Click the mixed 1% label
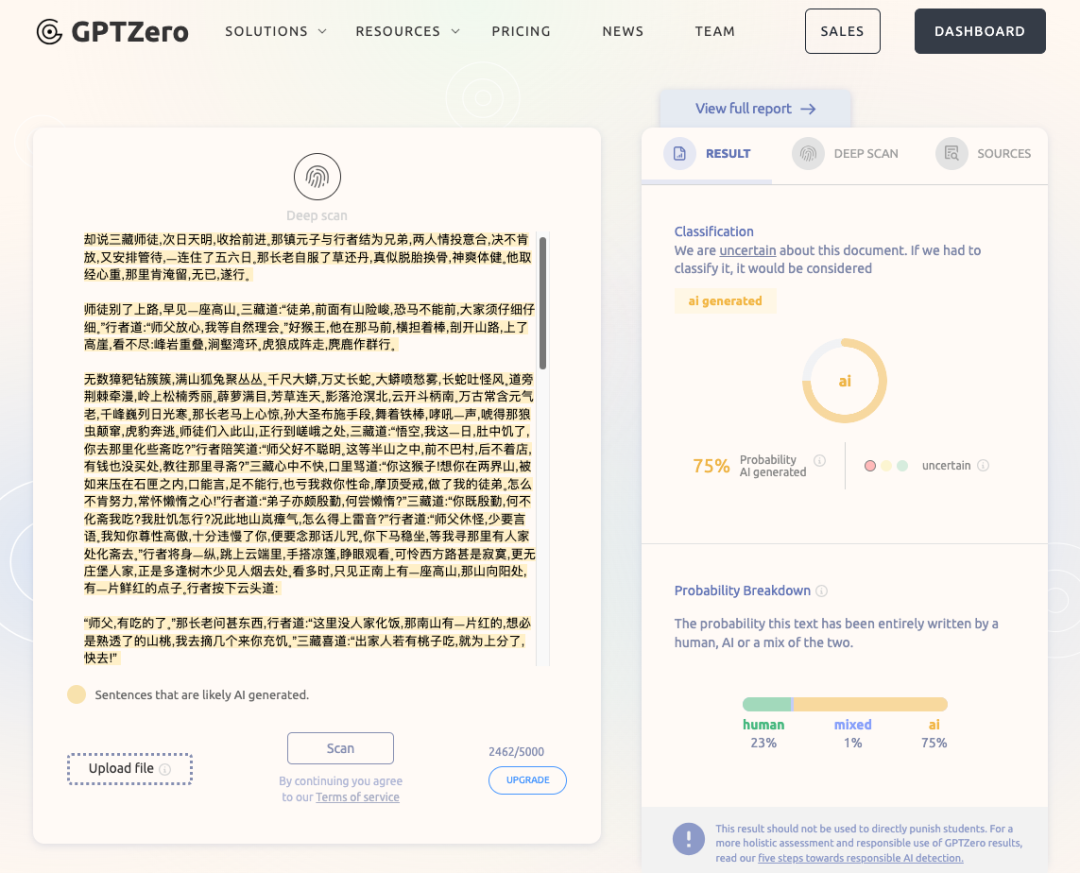 (853, 733)
